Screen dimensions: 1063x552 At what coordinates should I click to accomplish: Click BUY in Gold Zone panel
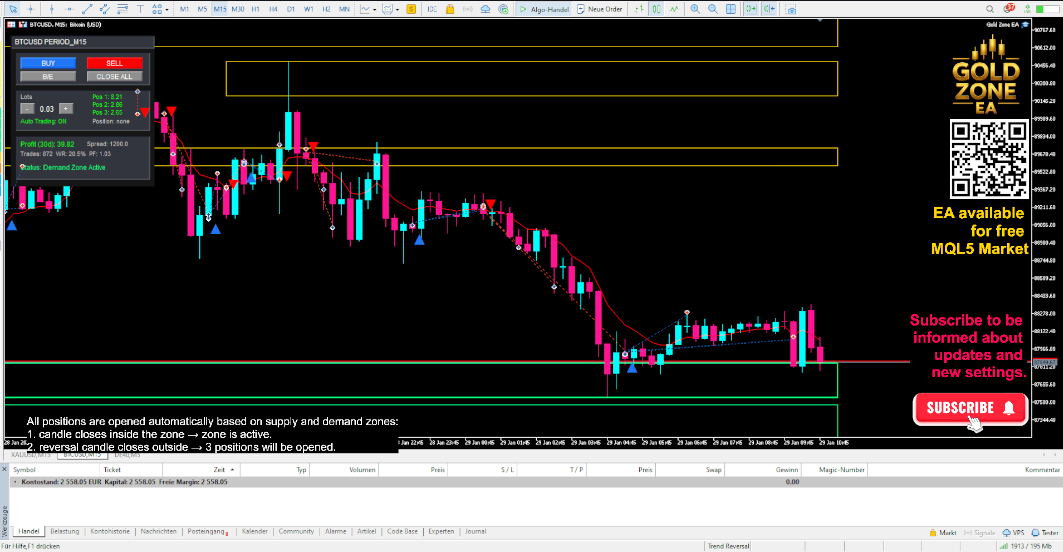[x=48, y=63]
